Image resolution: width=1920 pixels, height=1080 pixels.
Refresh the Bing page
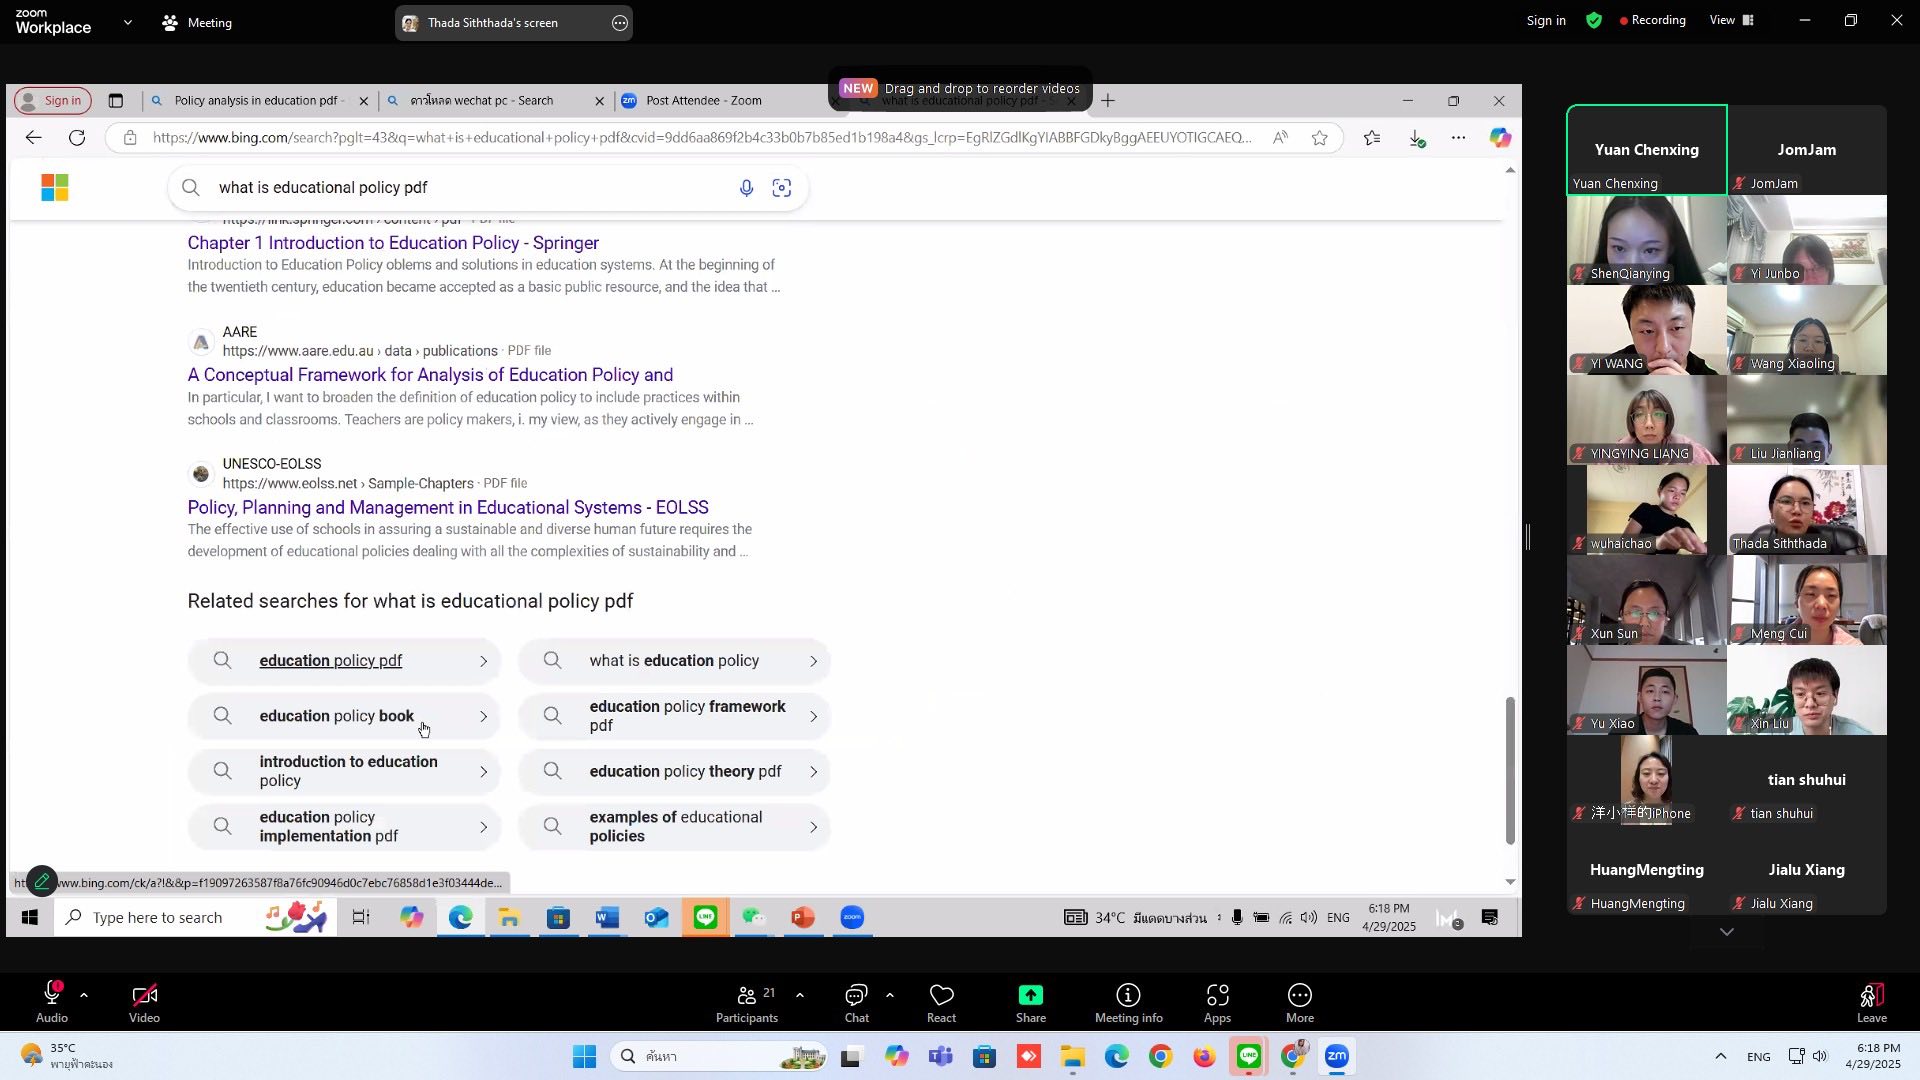(x=77, y=138)
